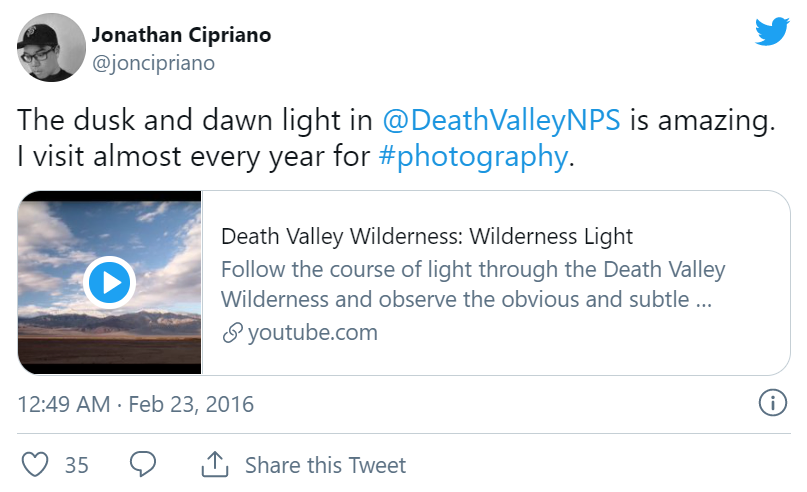807x492 pixels.
Task: Click the Jonathan Cipriano display name
Action: coord(181,35)
